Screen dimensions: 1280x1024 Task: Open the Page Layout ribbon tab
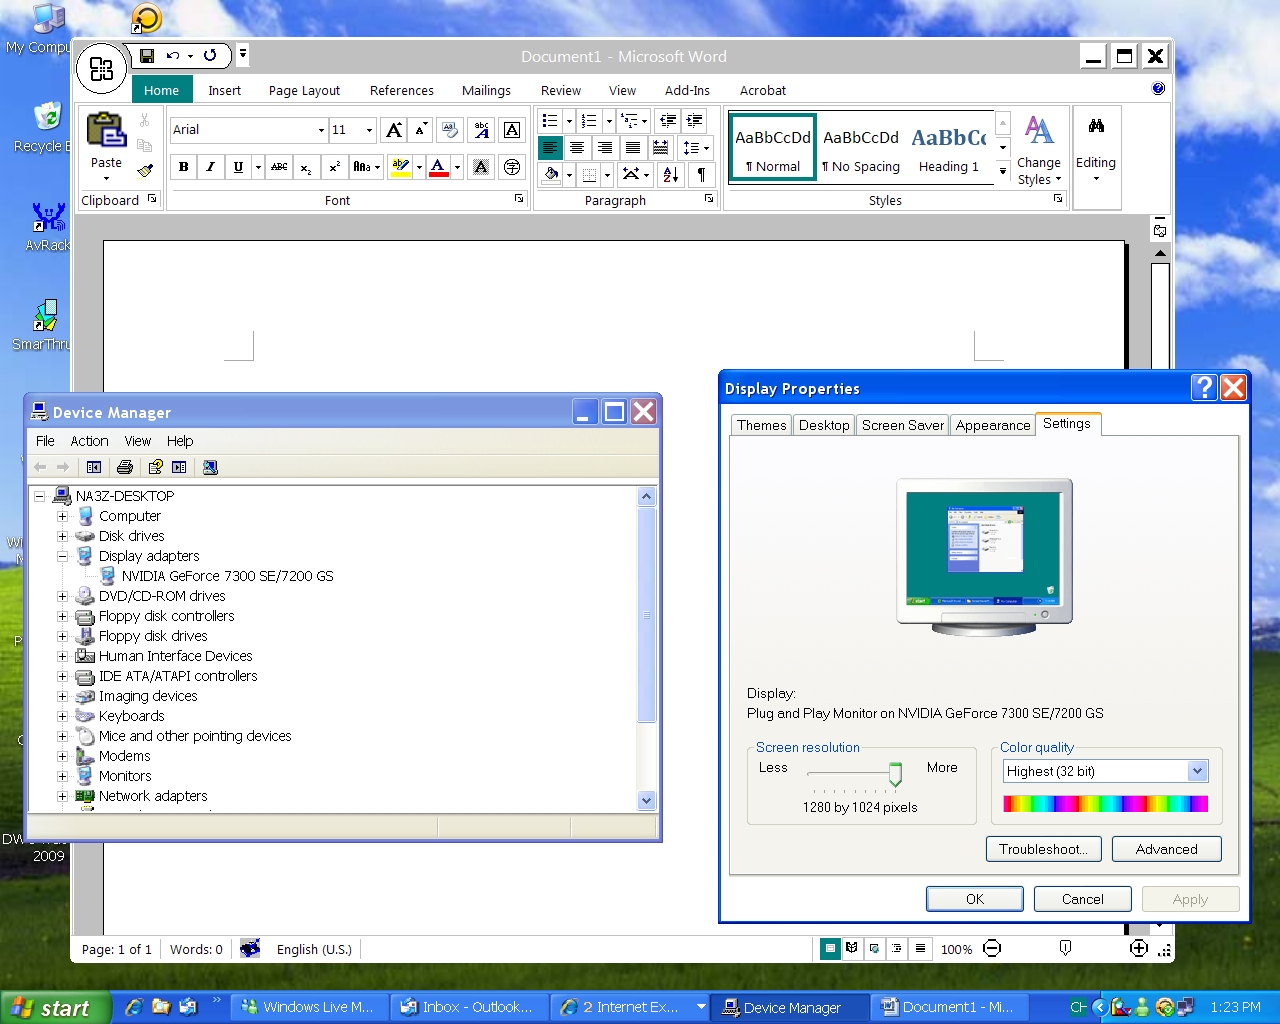coord(304,90)
